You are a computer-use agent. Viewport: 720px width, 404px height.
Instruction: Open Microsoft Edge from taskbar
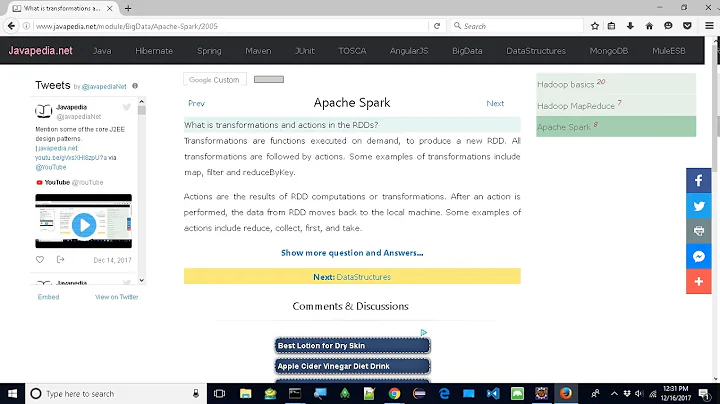coord(444,394)
